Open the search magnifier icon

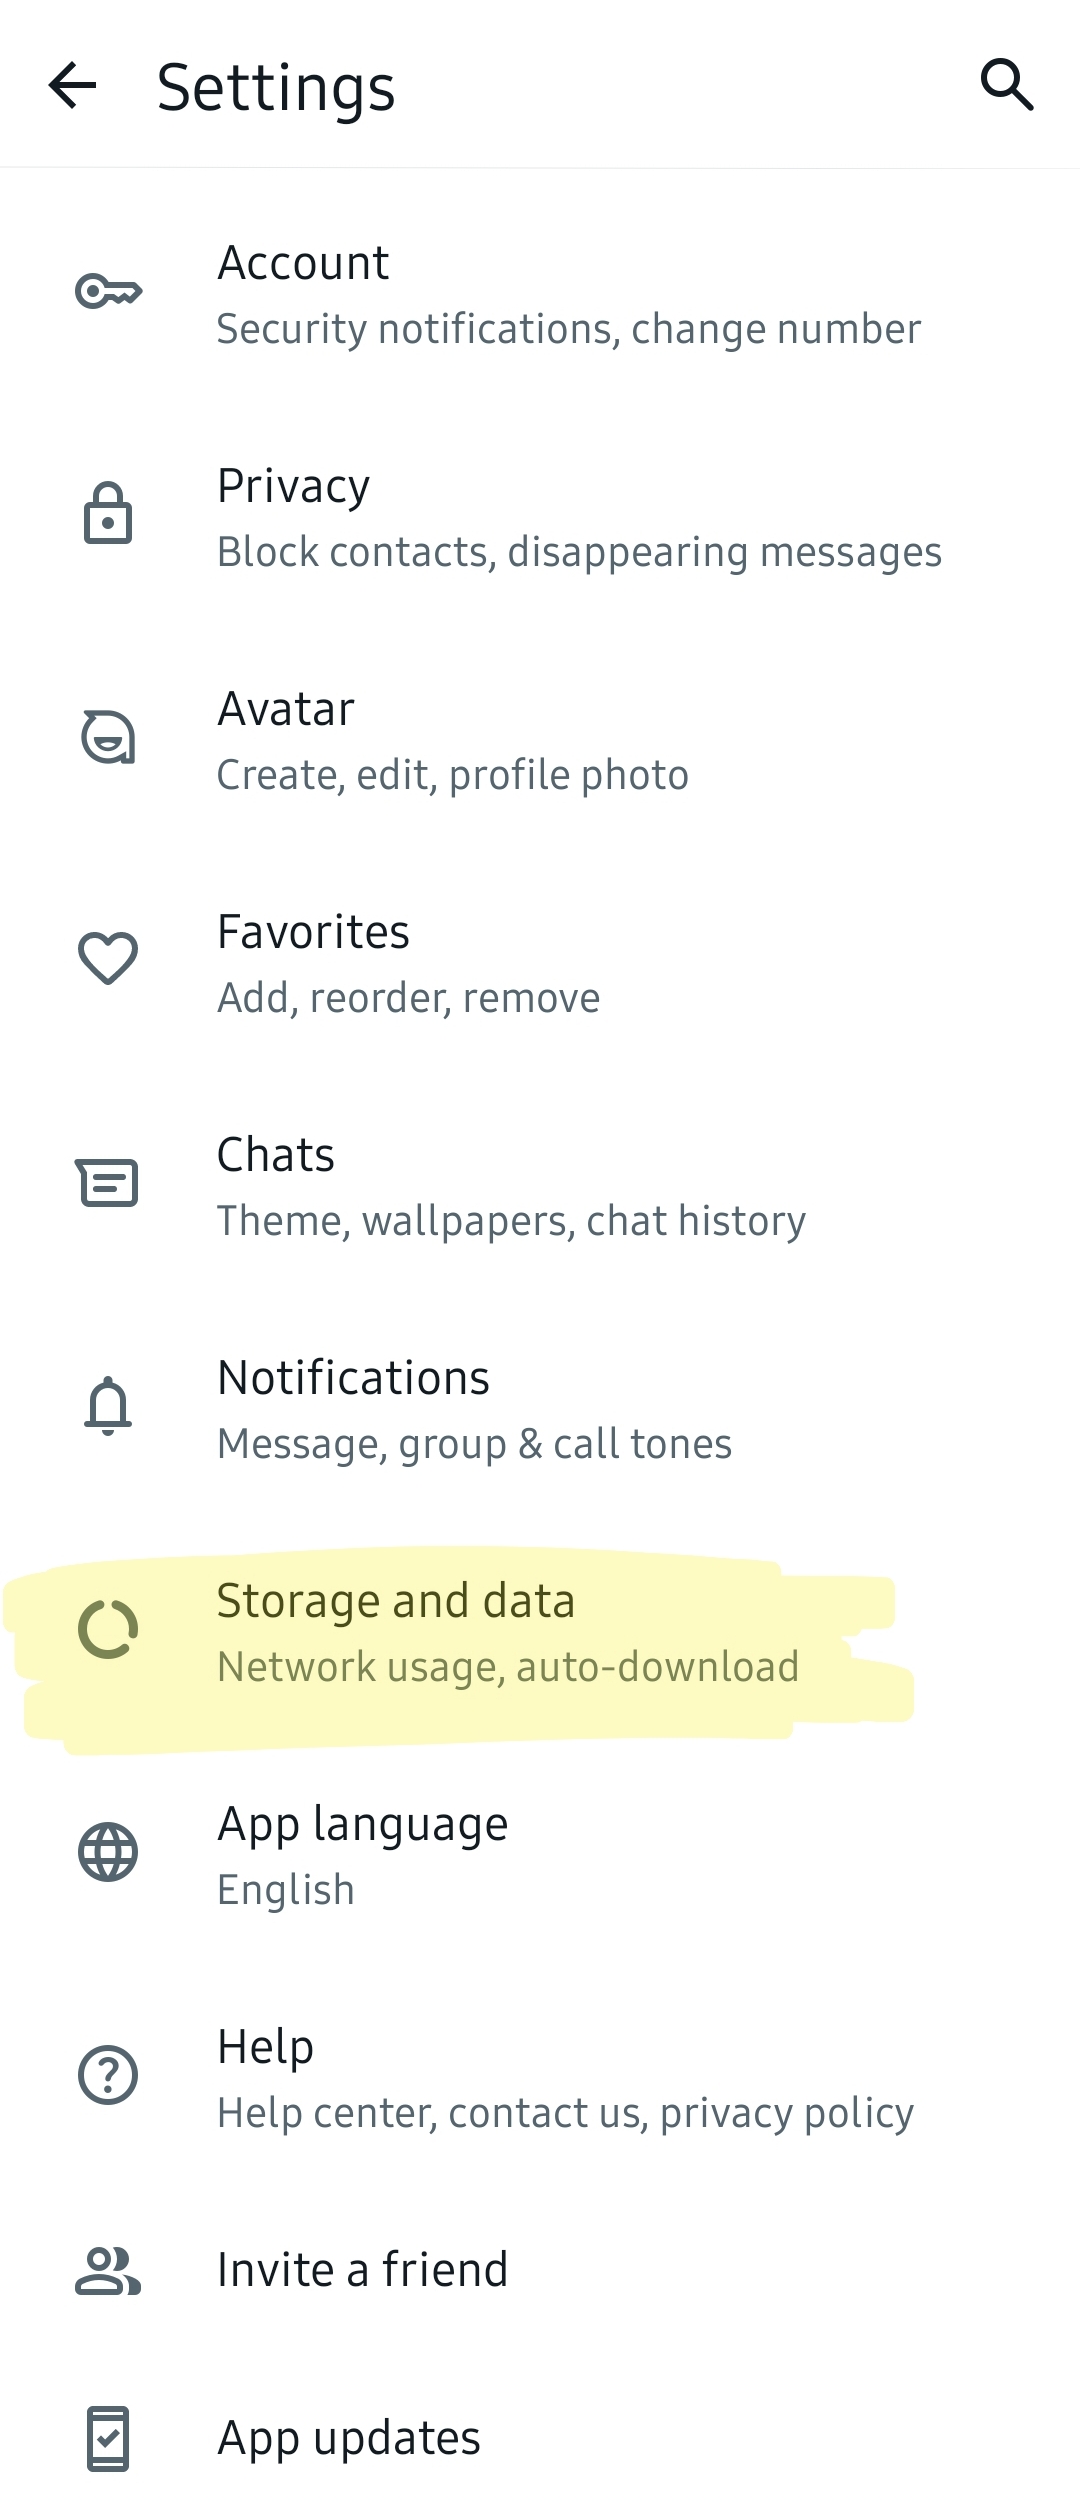(1006, 84)
